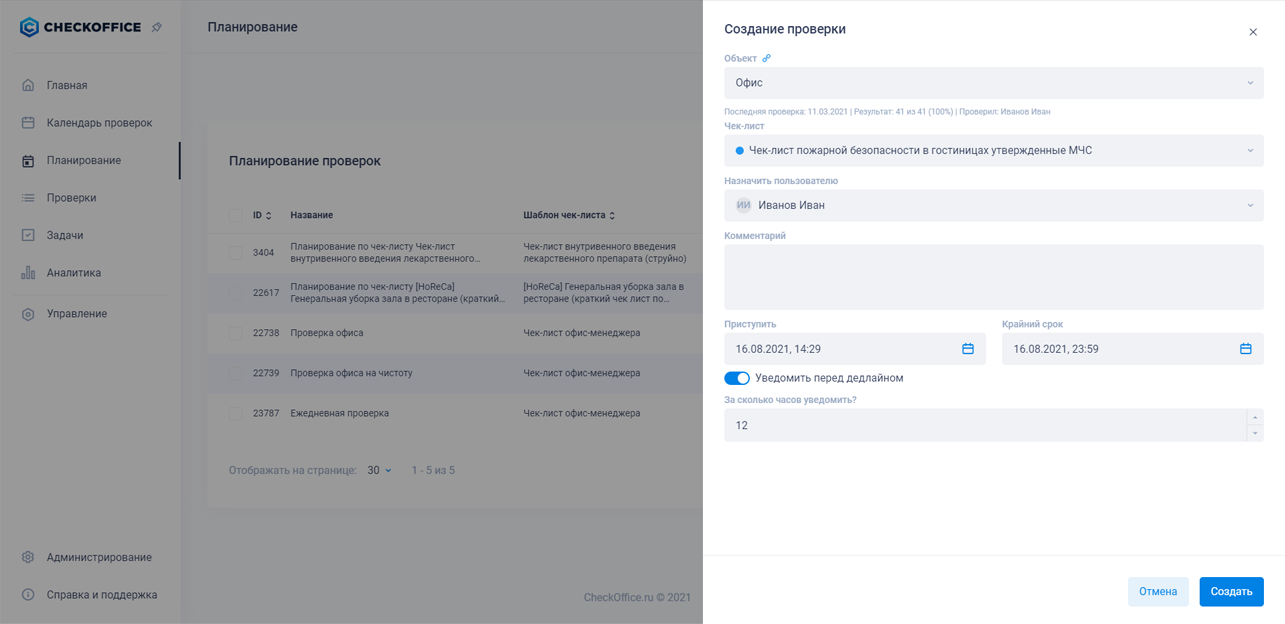This screenshot has height=624, width=1285.
Task: Go to Календарь проверок in sidebar
Action: (98, 123)
